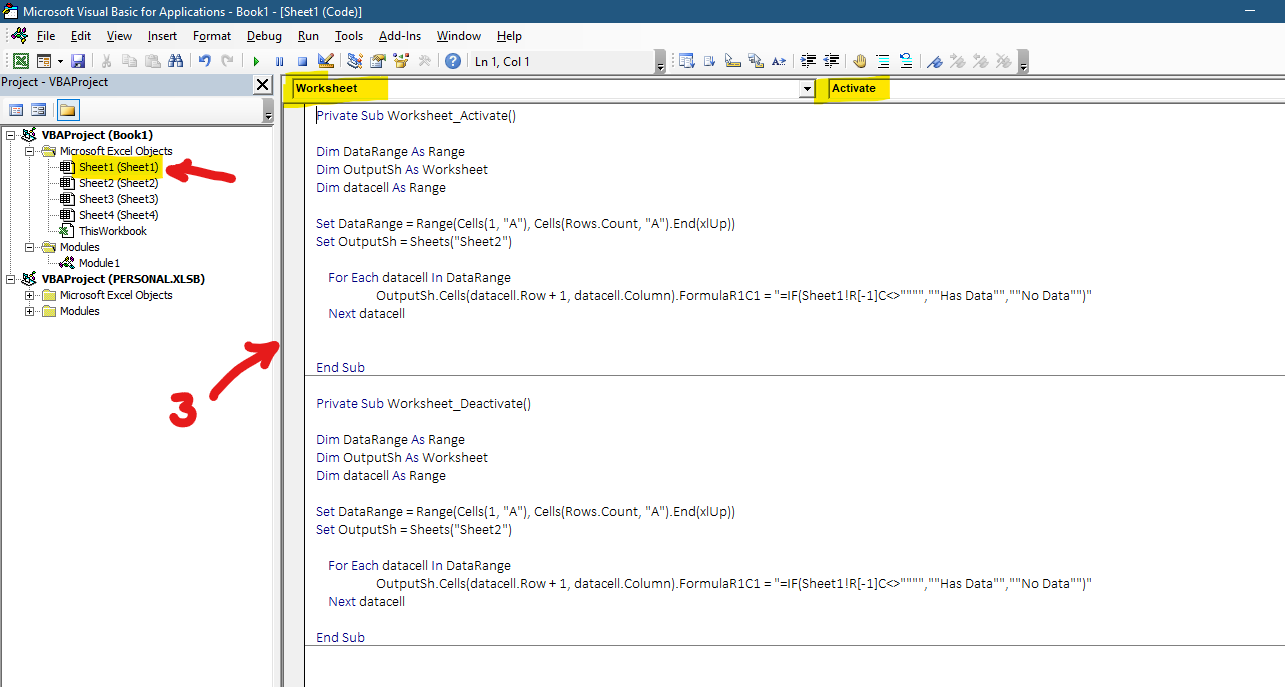This screenshot has height=687, width=1285.
Task: Open the Worksheet object dropdown arrow
Action: click(807, 89)
